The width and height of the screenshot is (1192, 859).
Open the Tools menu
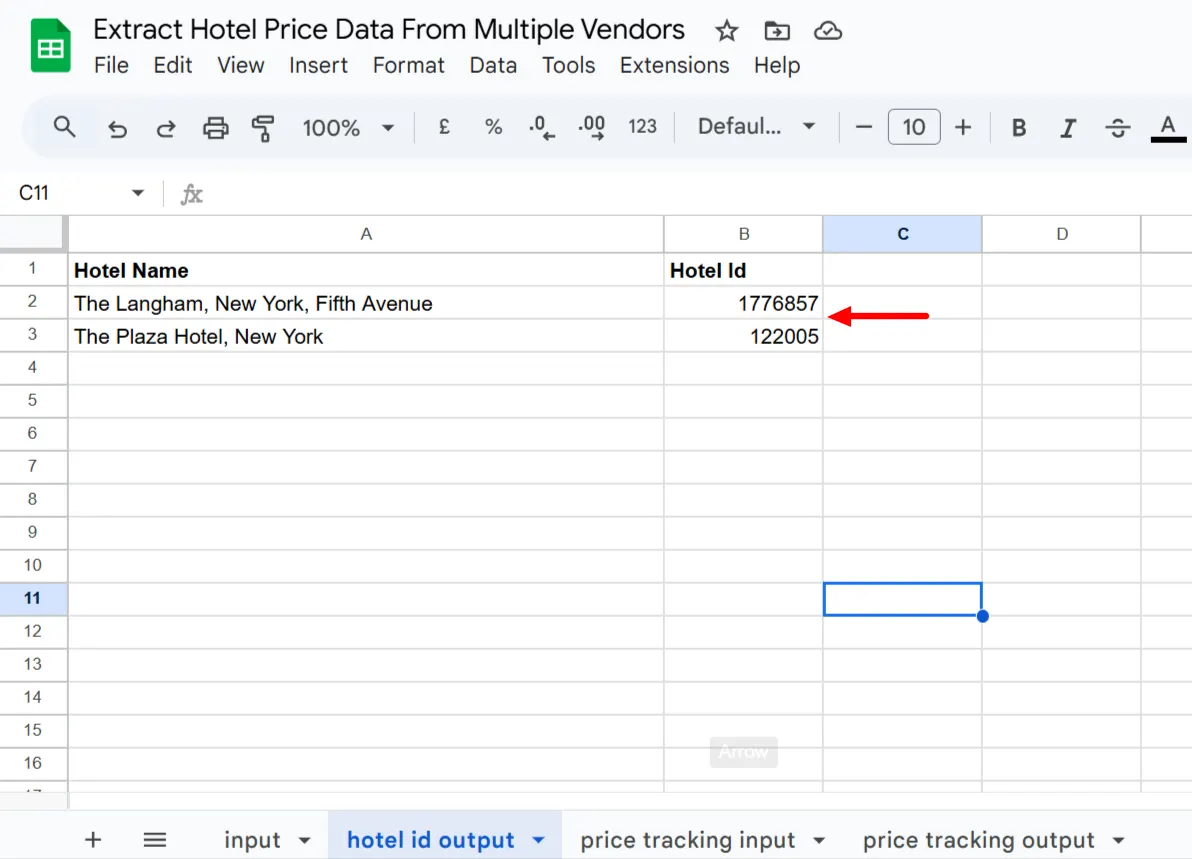coord(568,65)
